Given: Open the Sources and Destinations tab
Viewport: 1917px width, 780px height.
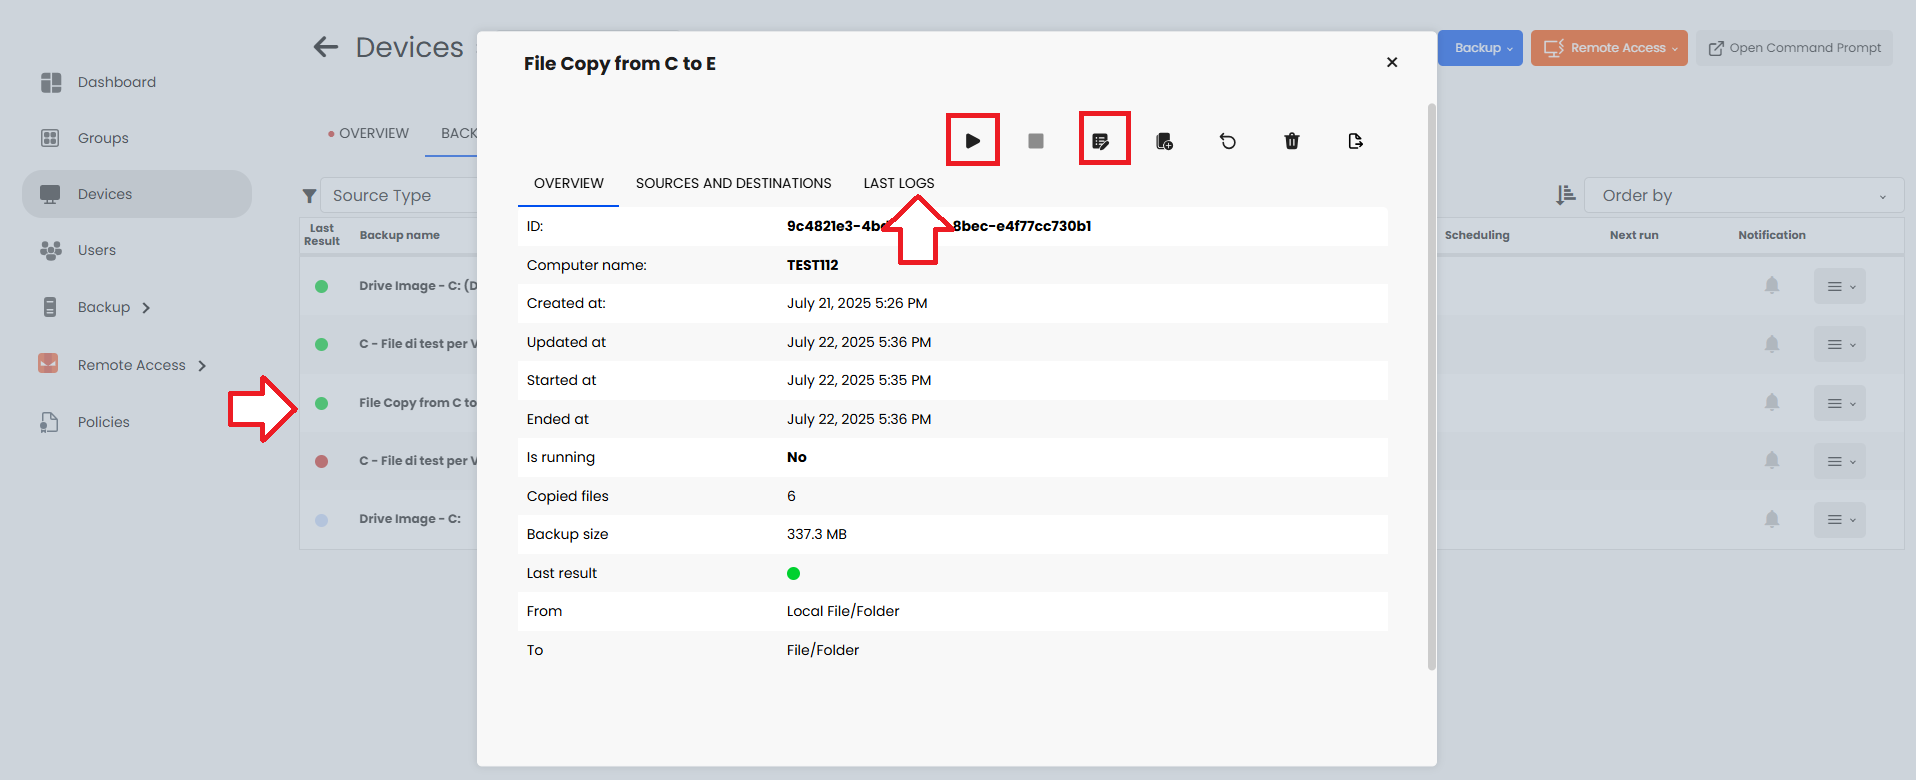Looking at the screenshot, I should tap(733, 183).
